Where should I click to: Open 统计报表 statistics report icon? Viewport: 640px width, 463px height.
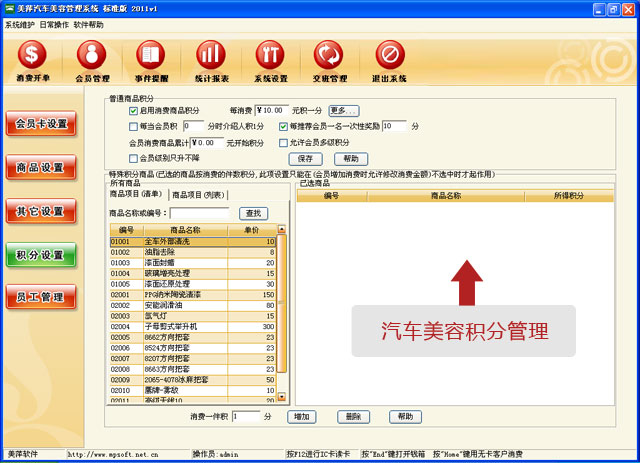(x=210, y=57)
